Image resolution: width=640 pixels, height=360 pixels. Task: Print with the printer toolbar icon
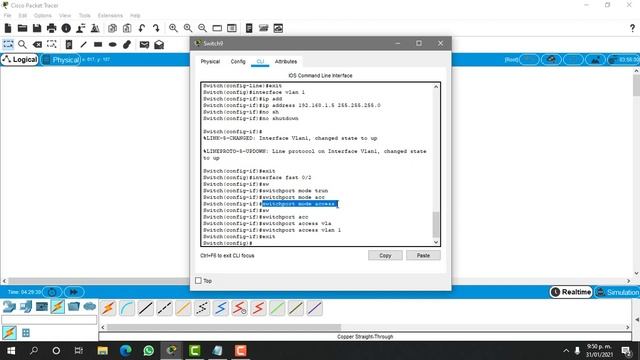click(x=51, y=28)
